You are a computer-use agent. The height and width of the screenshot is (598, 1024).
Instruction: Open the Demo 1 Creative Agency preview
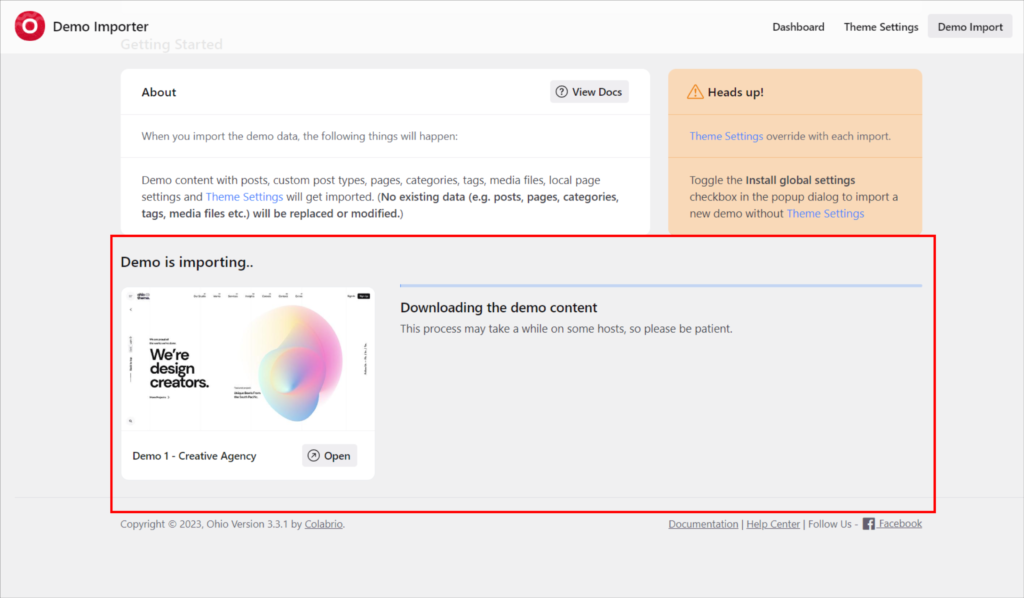point(329,456)
